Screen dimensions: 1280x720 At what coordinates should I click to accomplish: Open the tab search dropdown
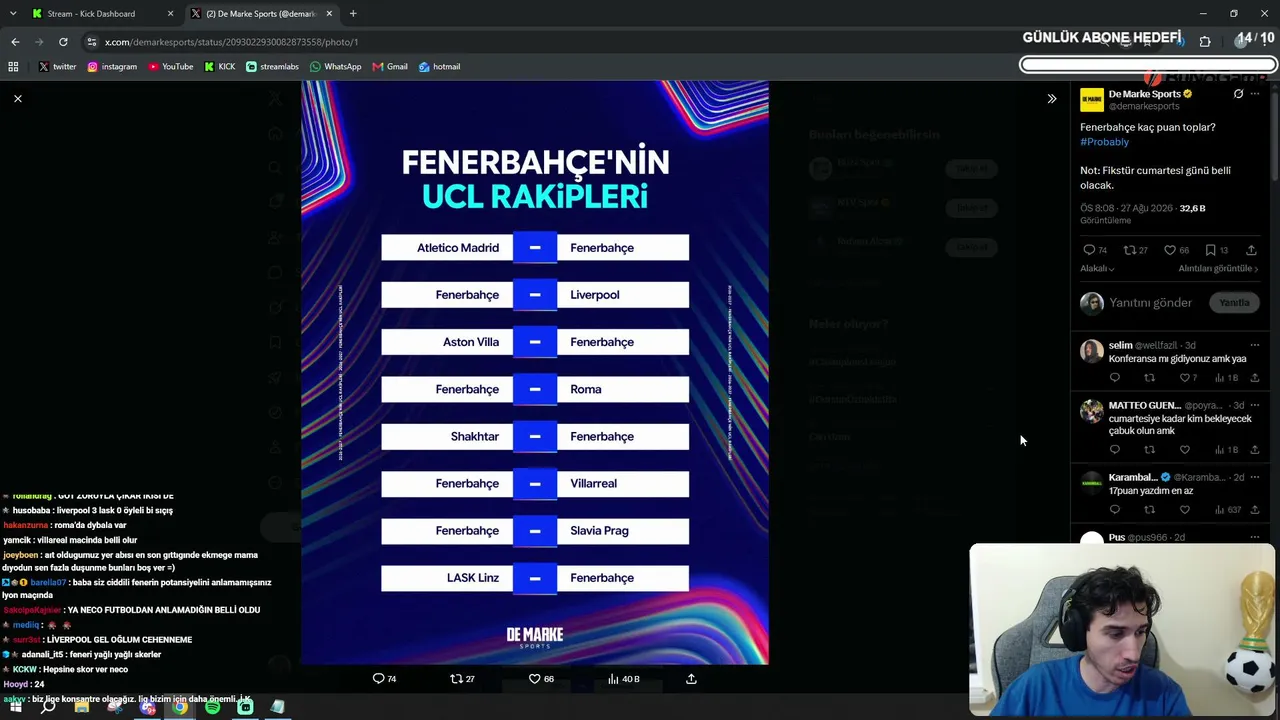tap(12, 14)
